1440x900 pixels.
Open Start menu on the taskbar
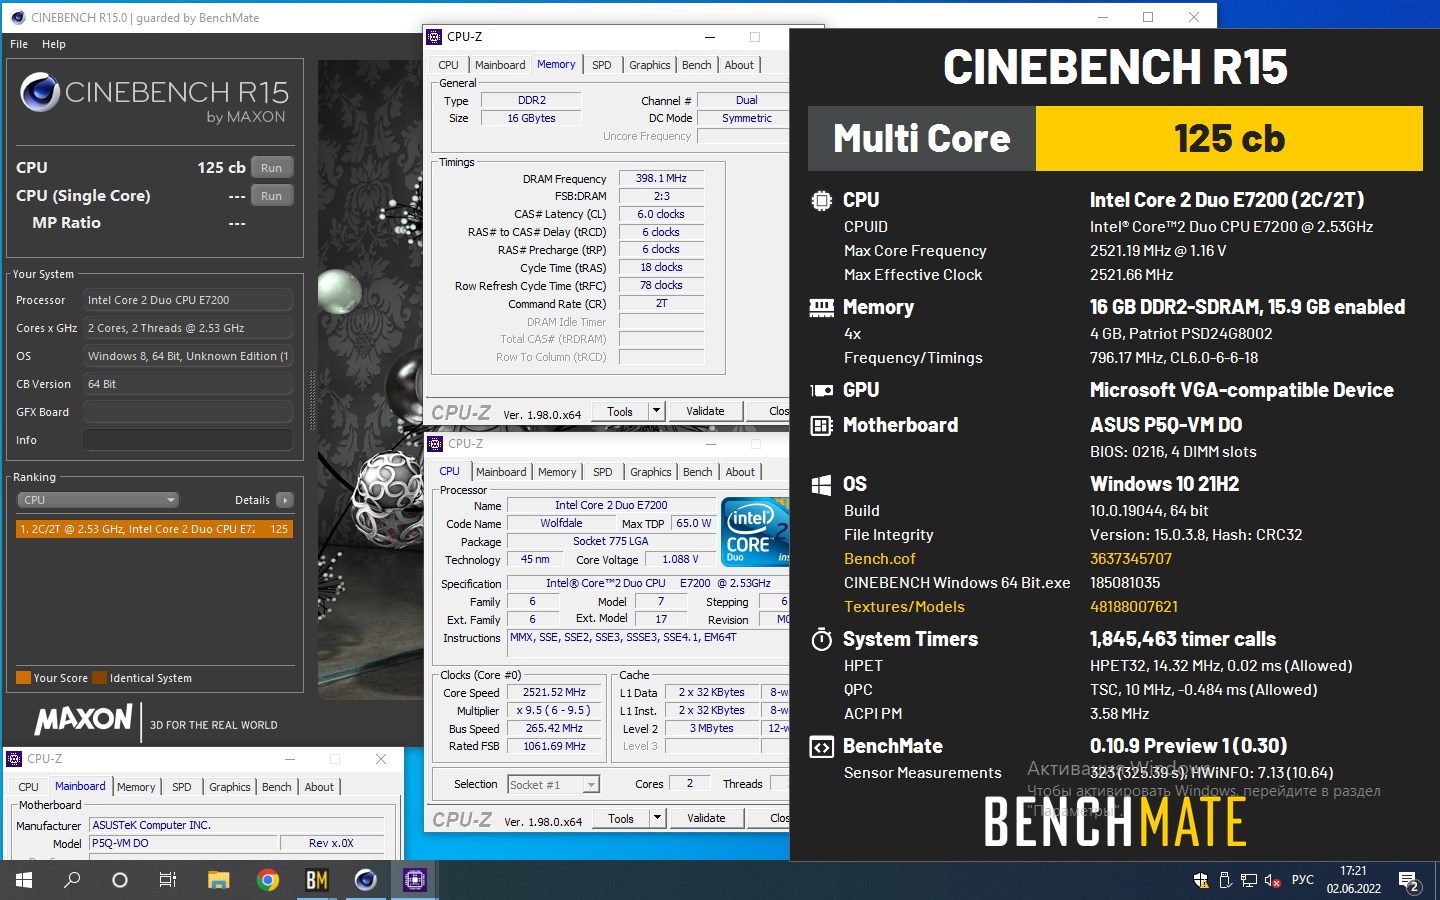coord(23,880)
